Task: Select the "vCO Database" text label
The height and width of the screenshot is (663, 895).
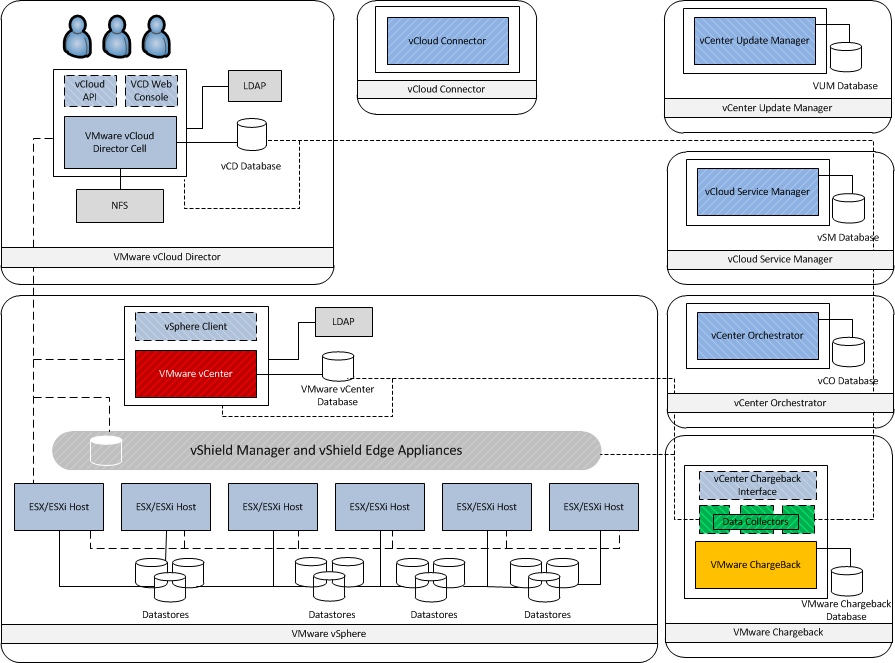Action: click(x=848, y=381)
